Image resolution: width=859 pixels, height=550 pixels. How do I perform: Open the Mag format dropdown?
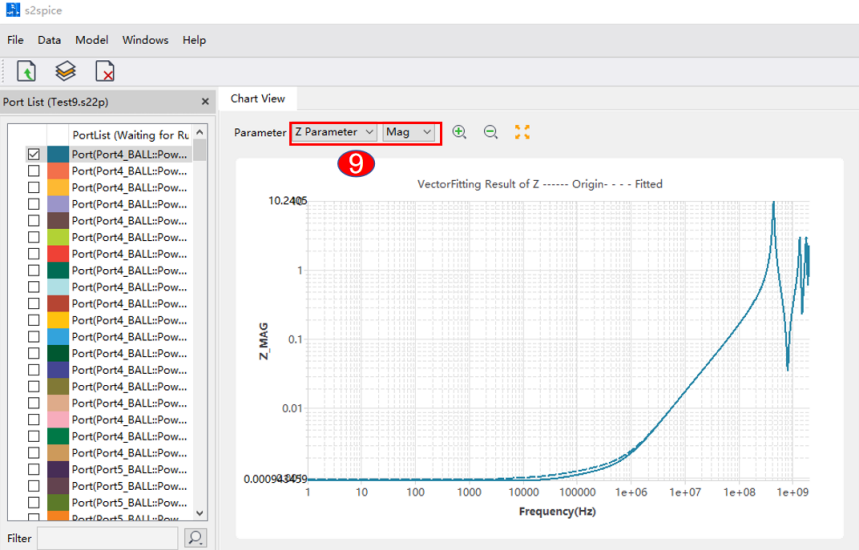coord(409,132)
